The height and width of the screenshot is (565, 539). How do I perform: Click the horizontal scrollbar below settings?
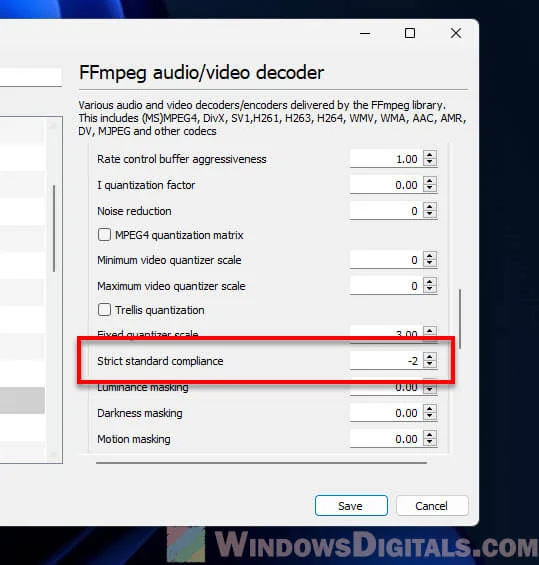(x=261, y=463)
